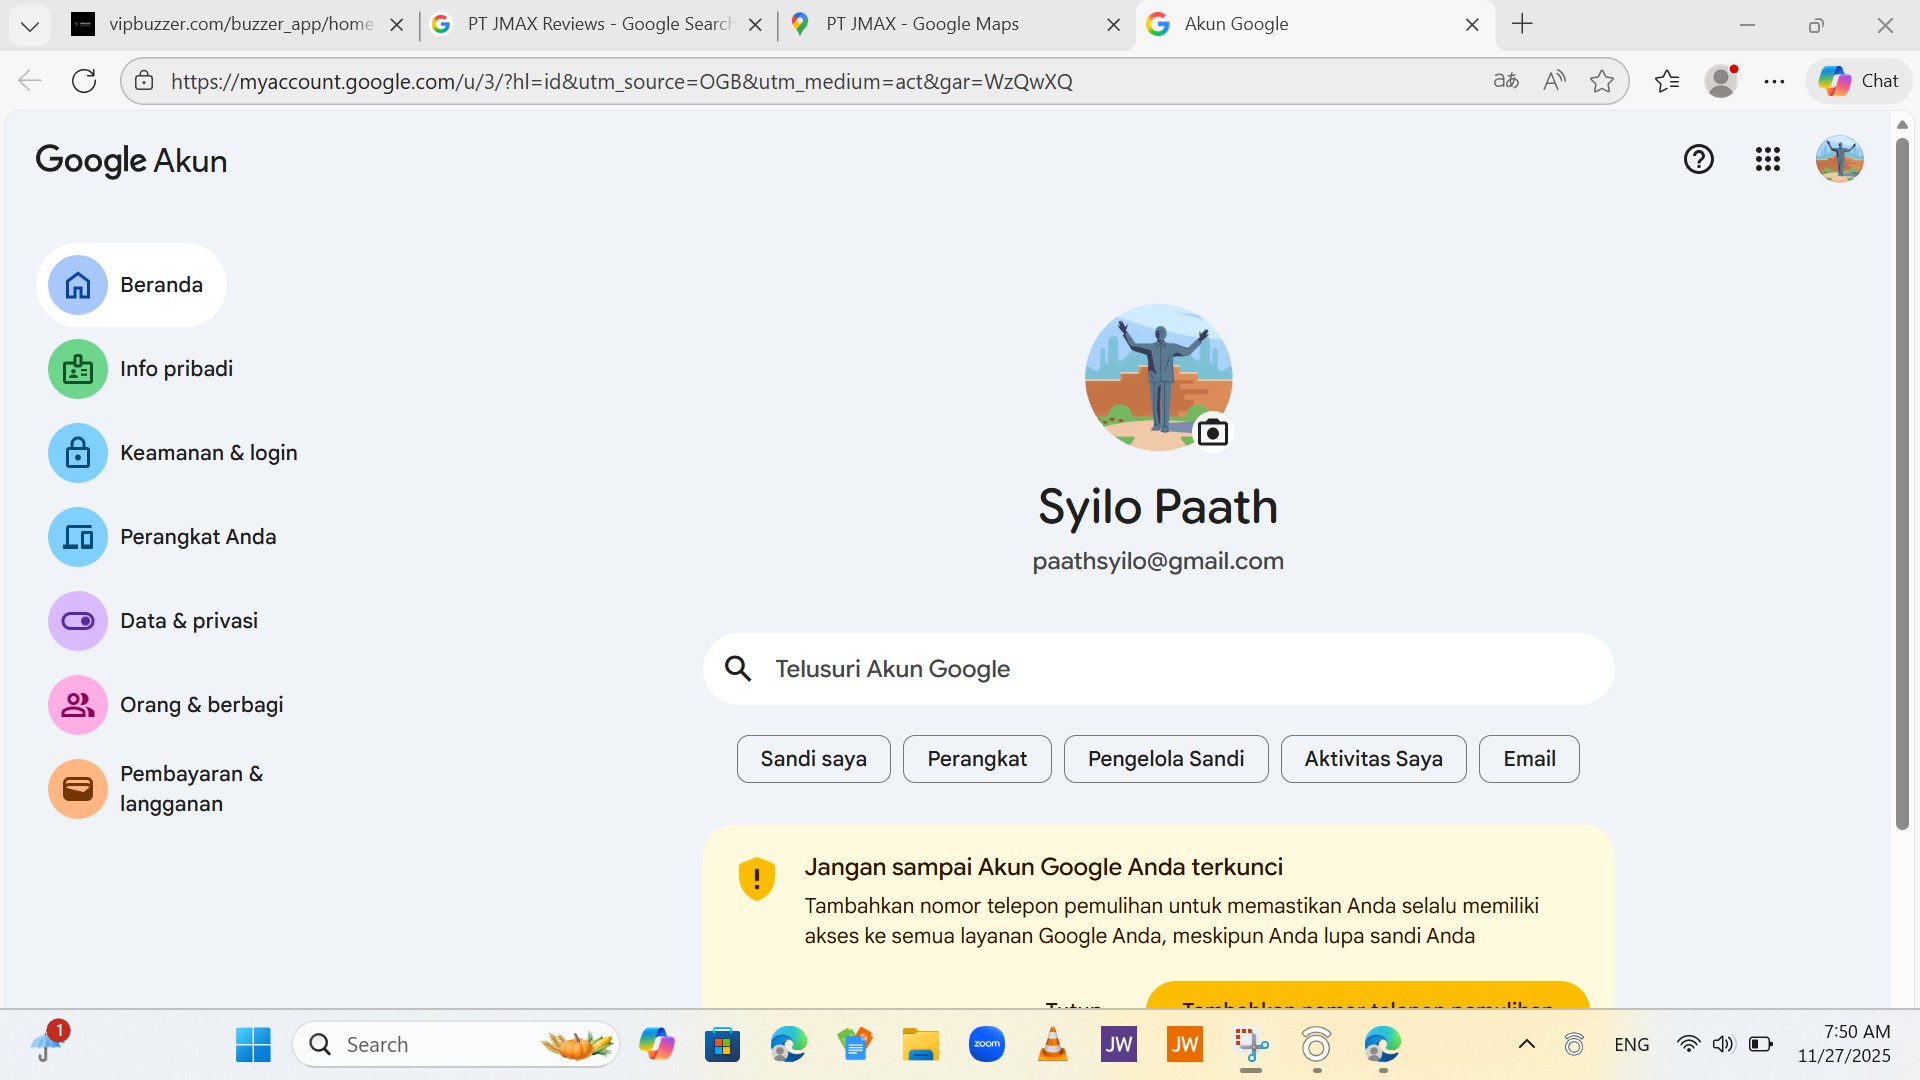The height and width of the screenshot is (1080, 1920).
Task: Click Telusuri Akun Google search field
Action: [x=1158, y=669]
